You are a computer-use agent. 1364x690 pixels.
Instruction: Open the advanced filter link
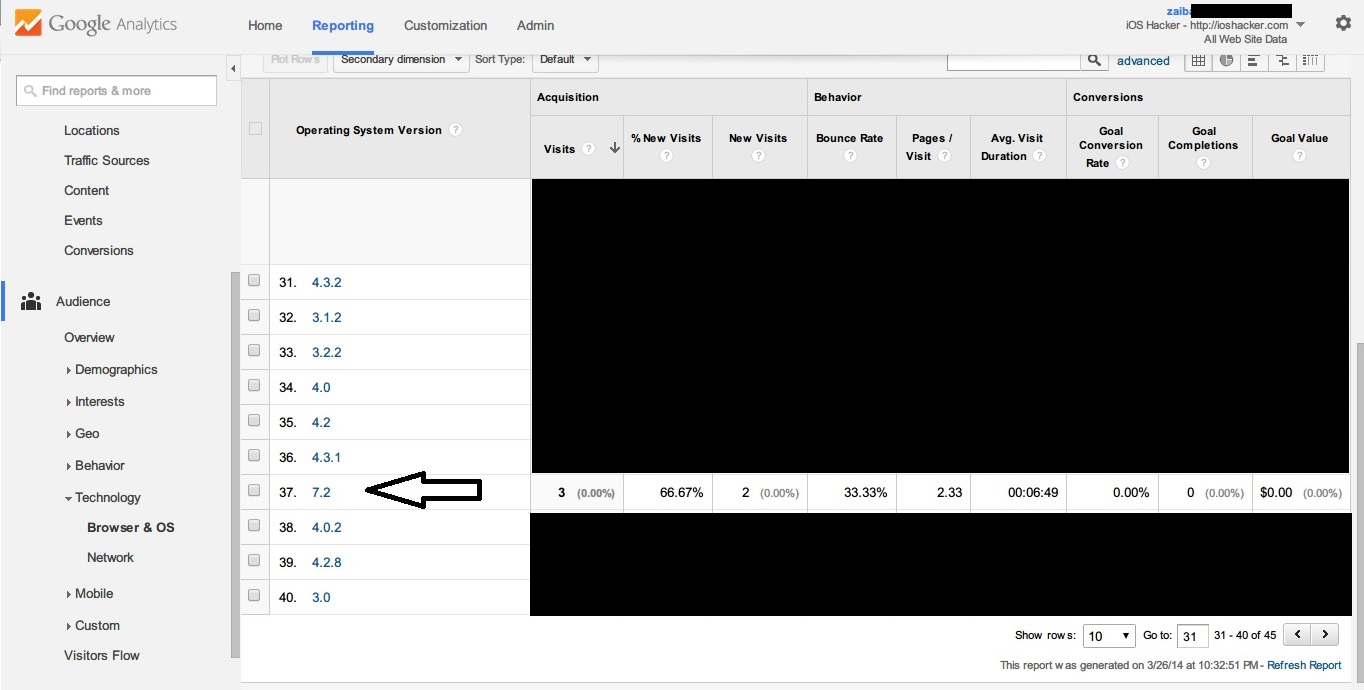[1143, 61]
